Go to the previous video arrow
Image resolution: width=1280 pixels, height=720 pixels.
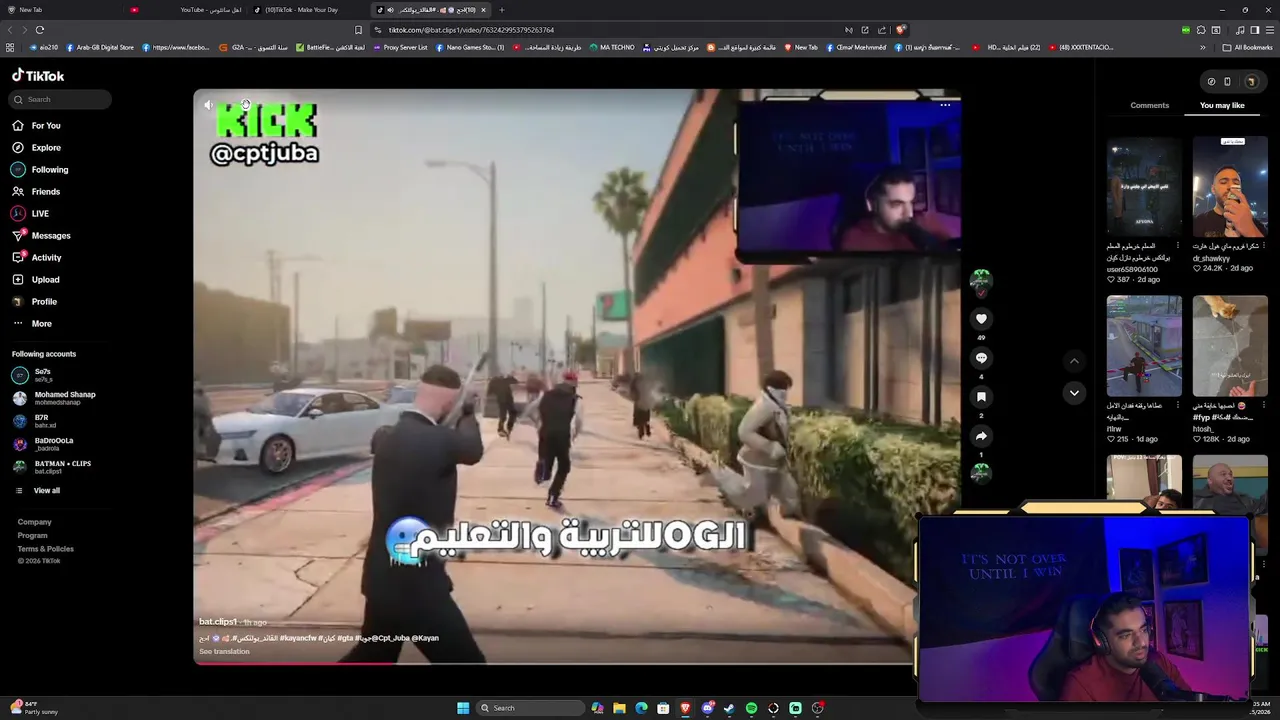click(x=1074, y=361)
